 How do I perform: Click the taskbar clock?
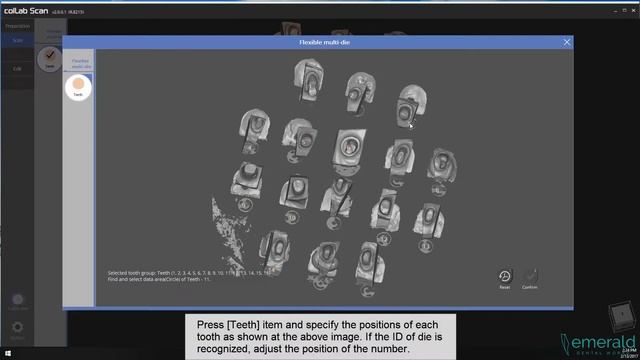coord(630,353)
